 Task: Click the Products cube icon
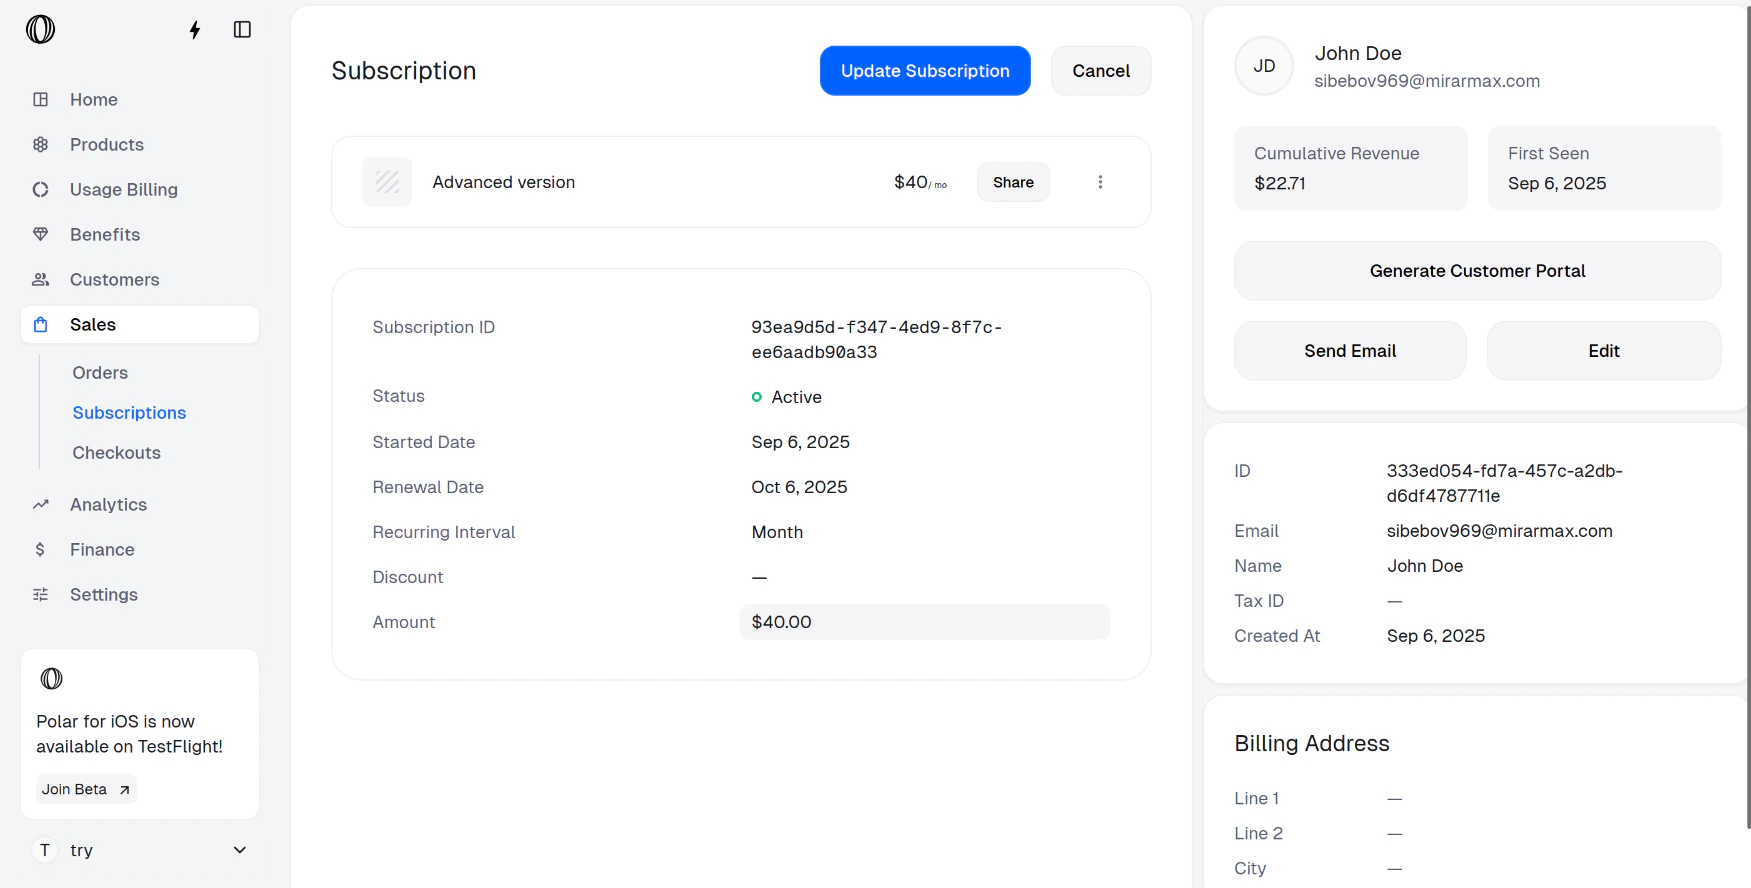point(41,145)
